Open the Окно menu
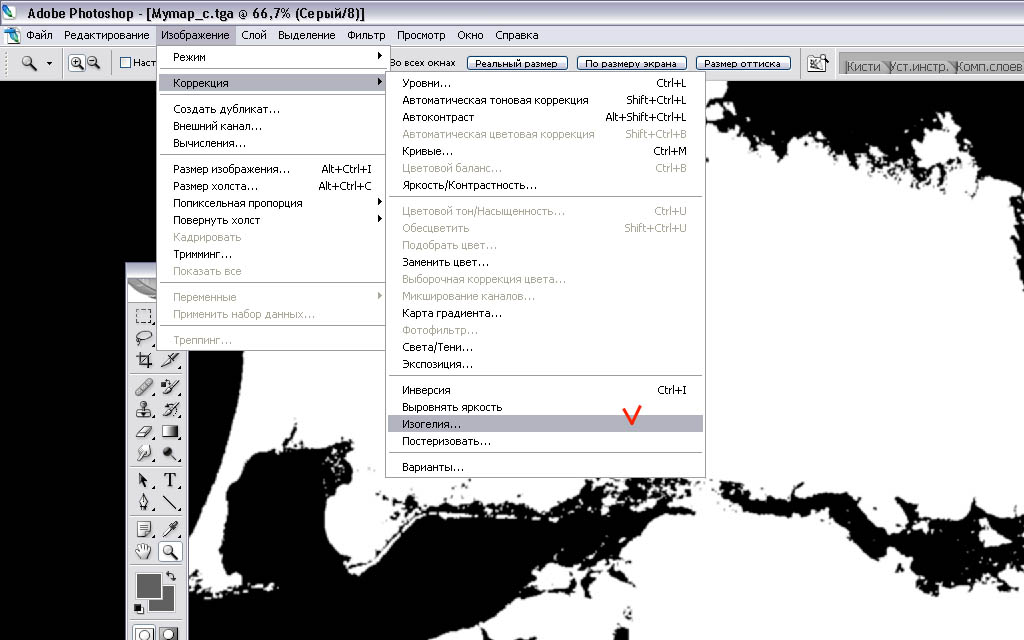This screenshot has height=640, width=1024. point(470,35)
